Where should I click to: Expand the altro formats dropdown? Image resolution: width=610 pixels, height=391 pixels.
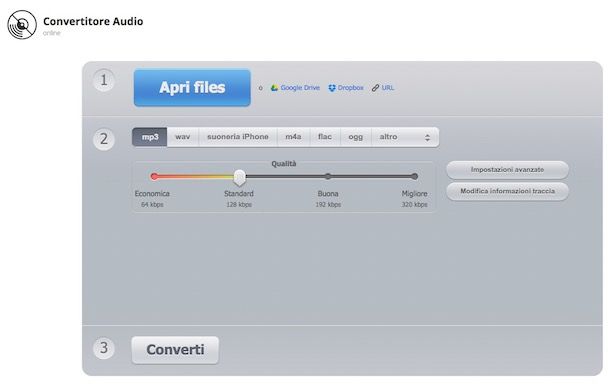(405, 137)
